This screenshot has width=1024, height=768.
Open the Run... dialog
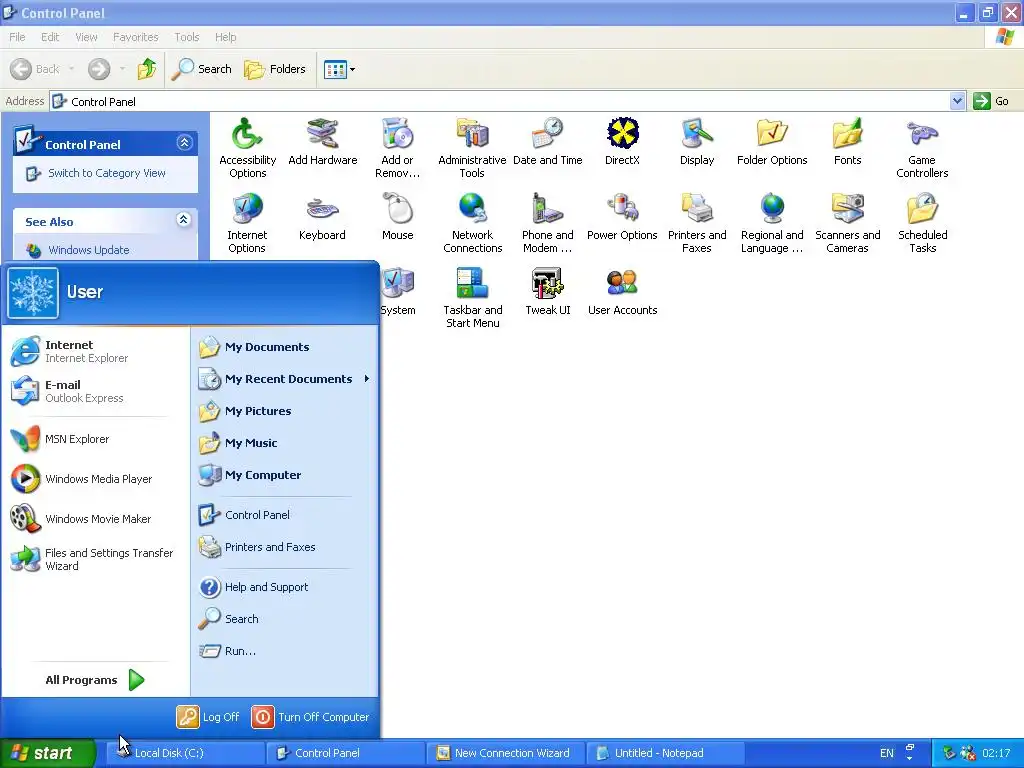tap(285, 650)
